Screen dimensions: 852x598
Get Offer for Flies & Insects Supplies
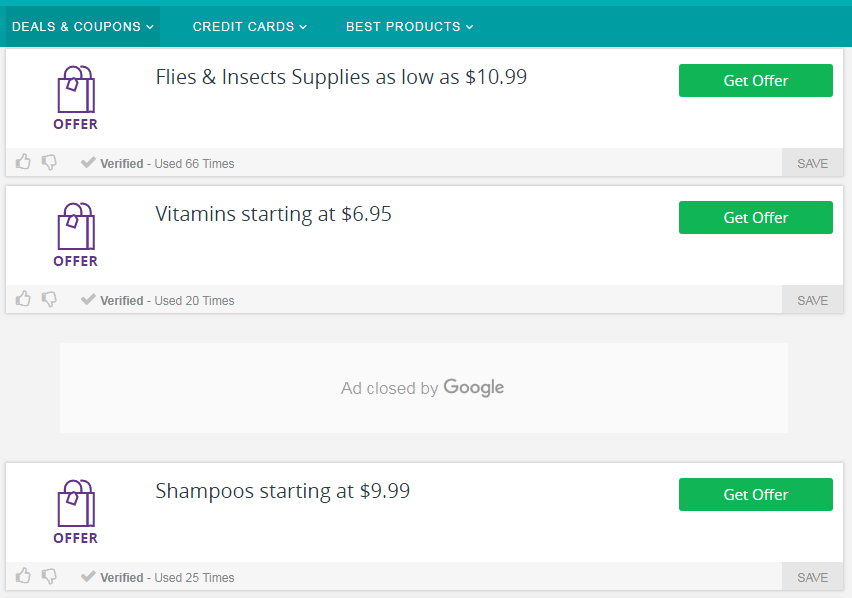tap(755, 80)
